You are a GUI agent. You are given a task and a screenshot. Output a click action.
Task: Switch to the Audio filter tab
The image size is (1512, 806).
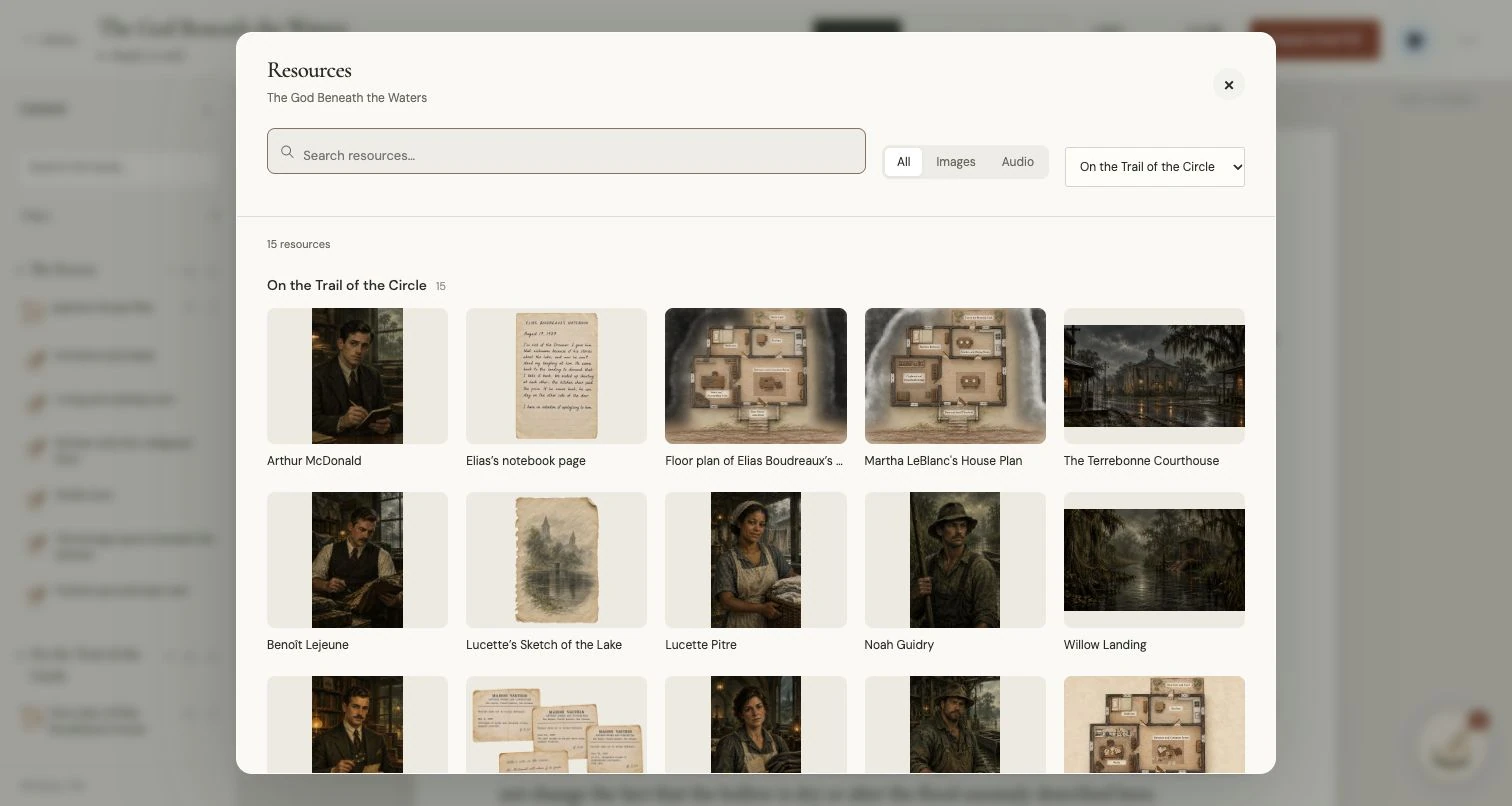coord(1018,162)
